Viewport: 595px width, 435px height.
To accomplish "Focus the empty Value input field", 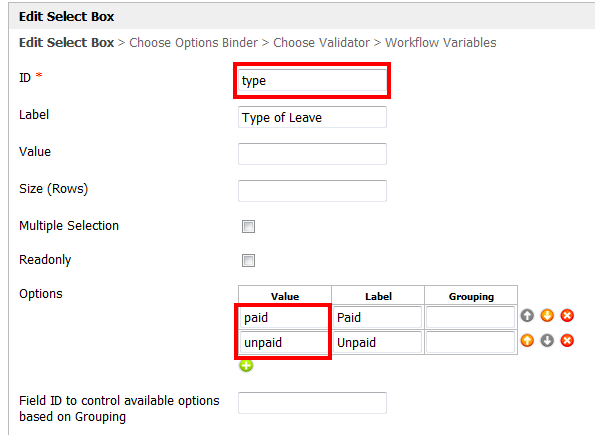I will 312,154.
